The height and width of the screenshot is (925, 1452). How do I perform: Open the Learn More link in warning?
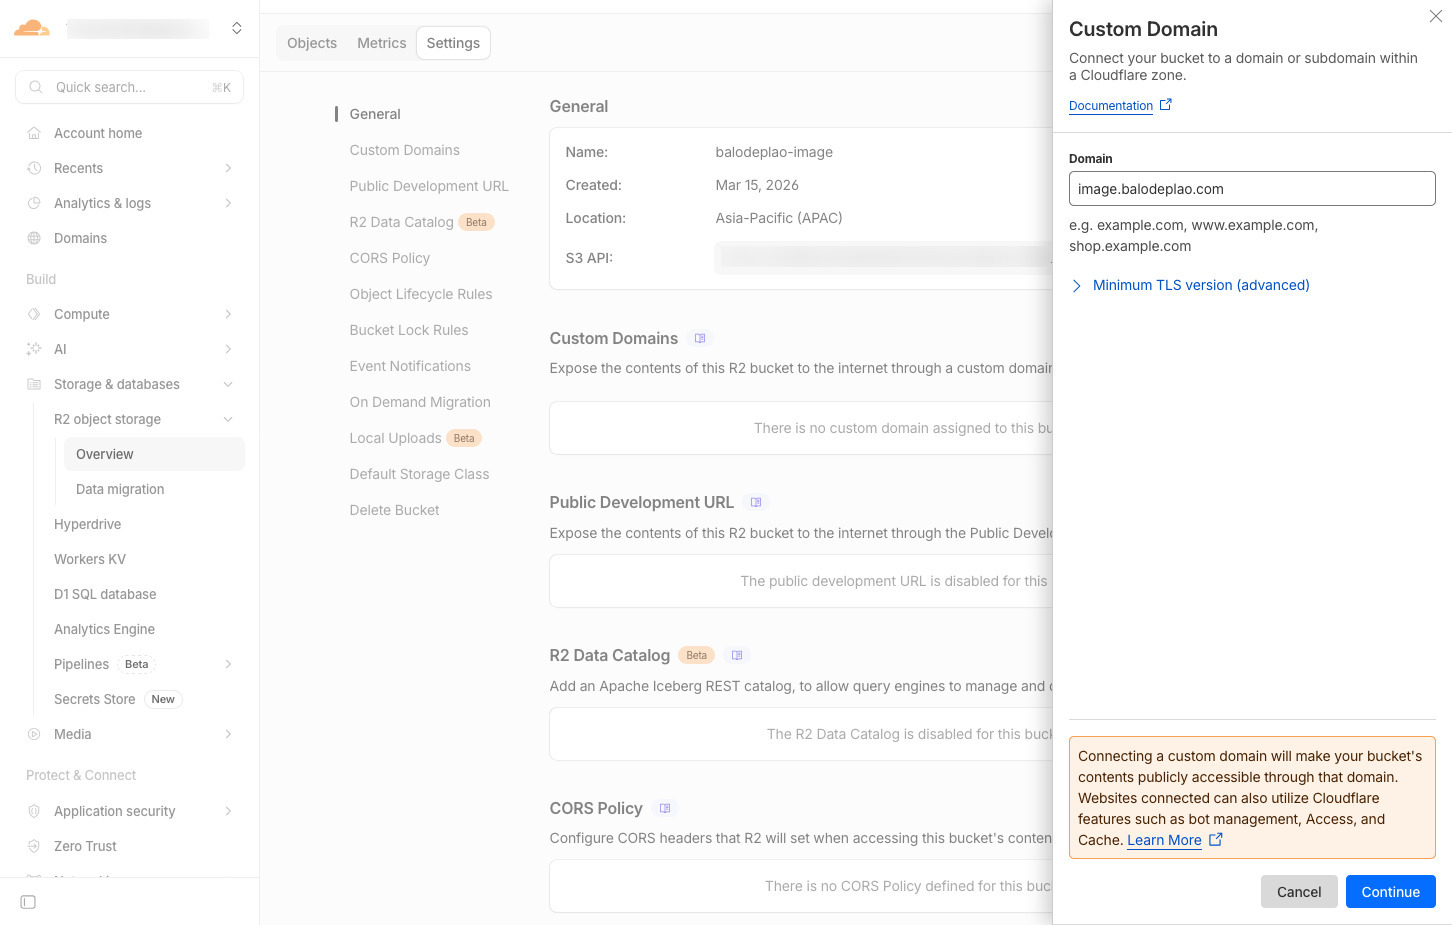[1164, 840]
